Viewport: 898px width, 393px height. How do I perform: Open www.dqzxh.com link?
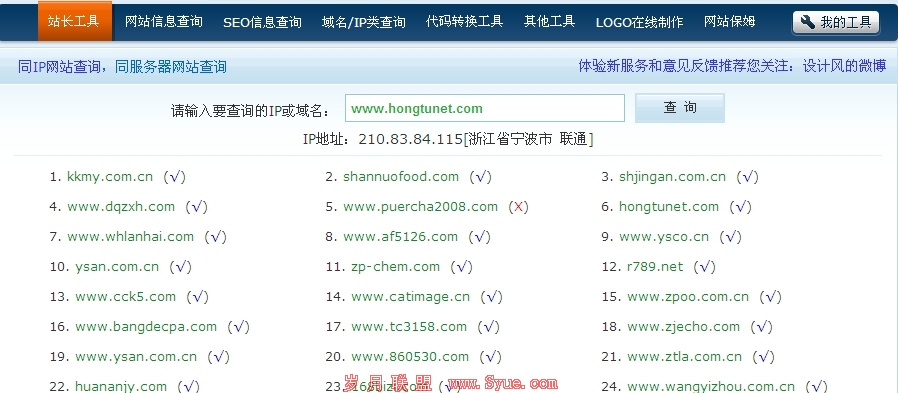121,206
